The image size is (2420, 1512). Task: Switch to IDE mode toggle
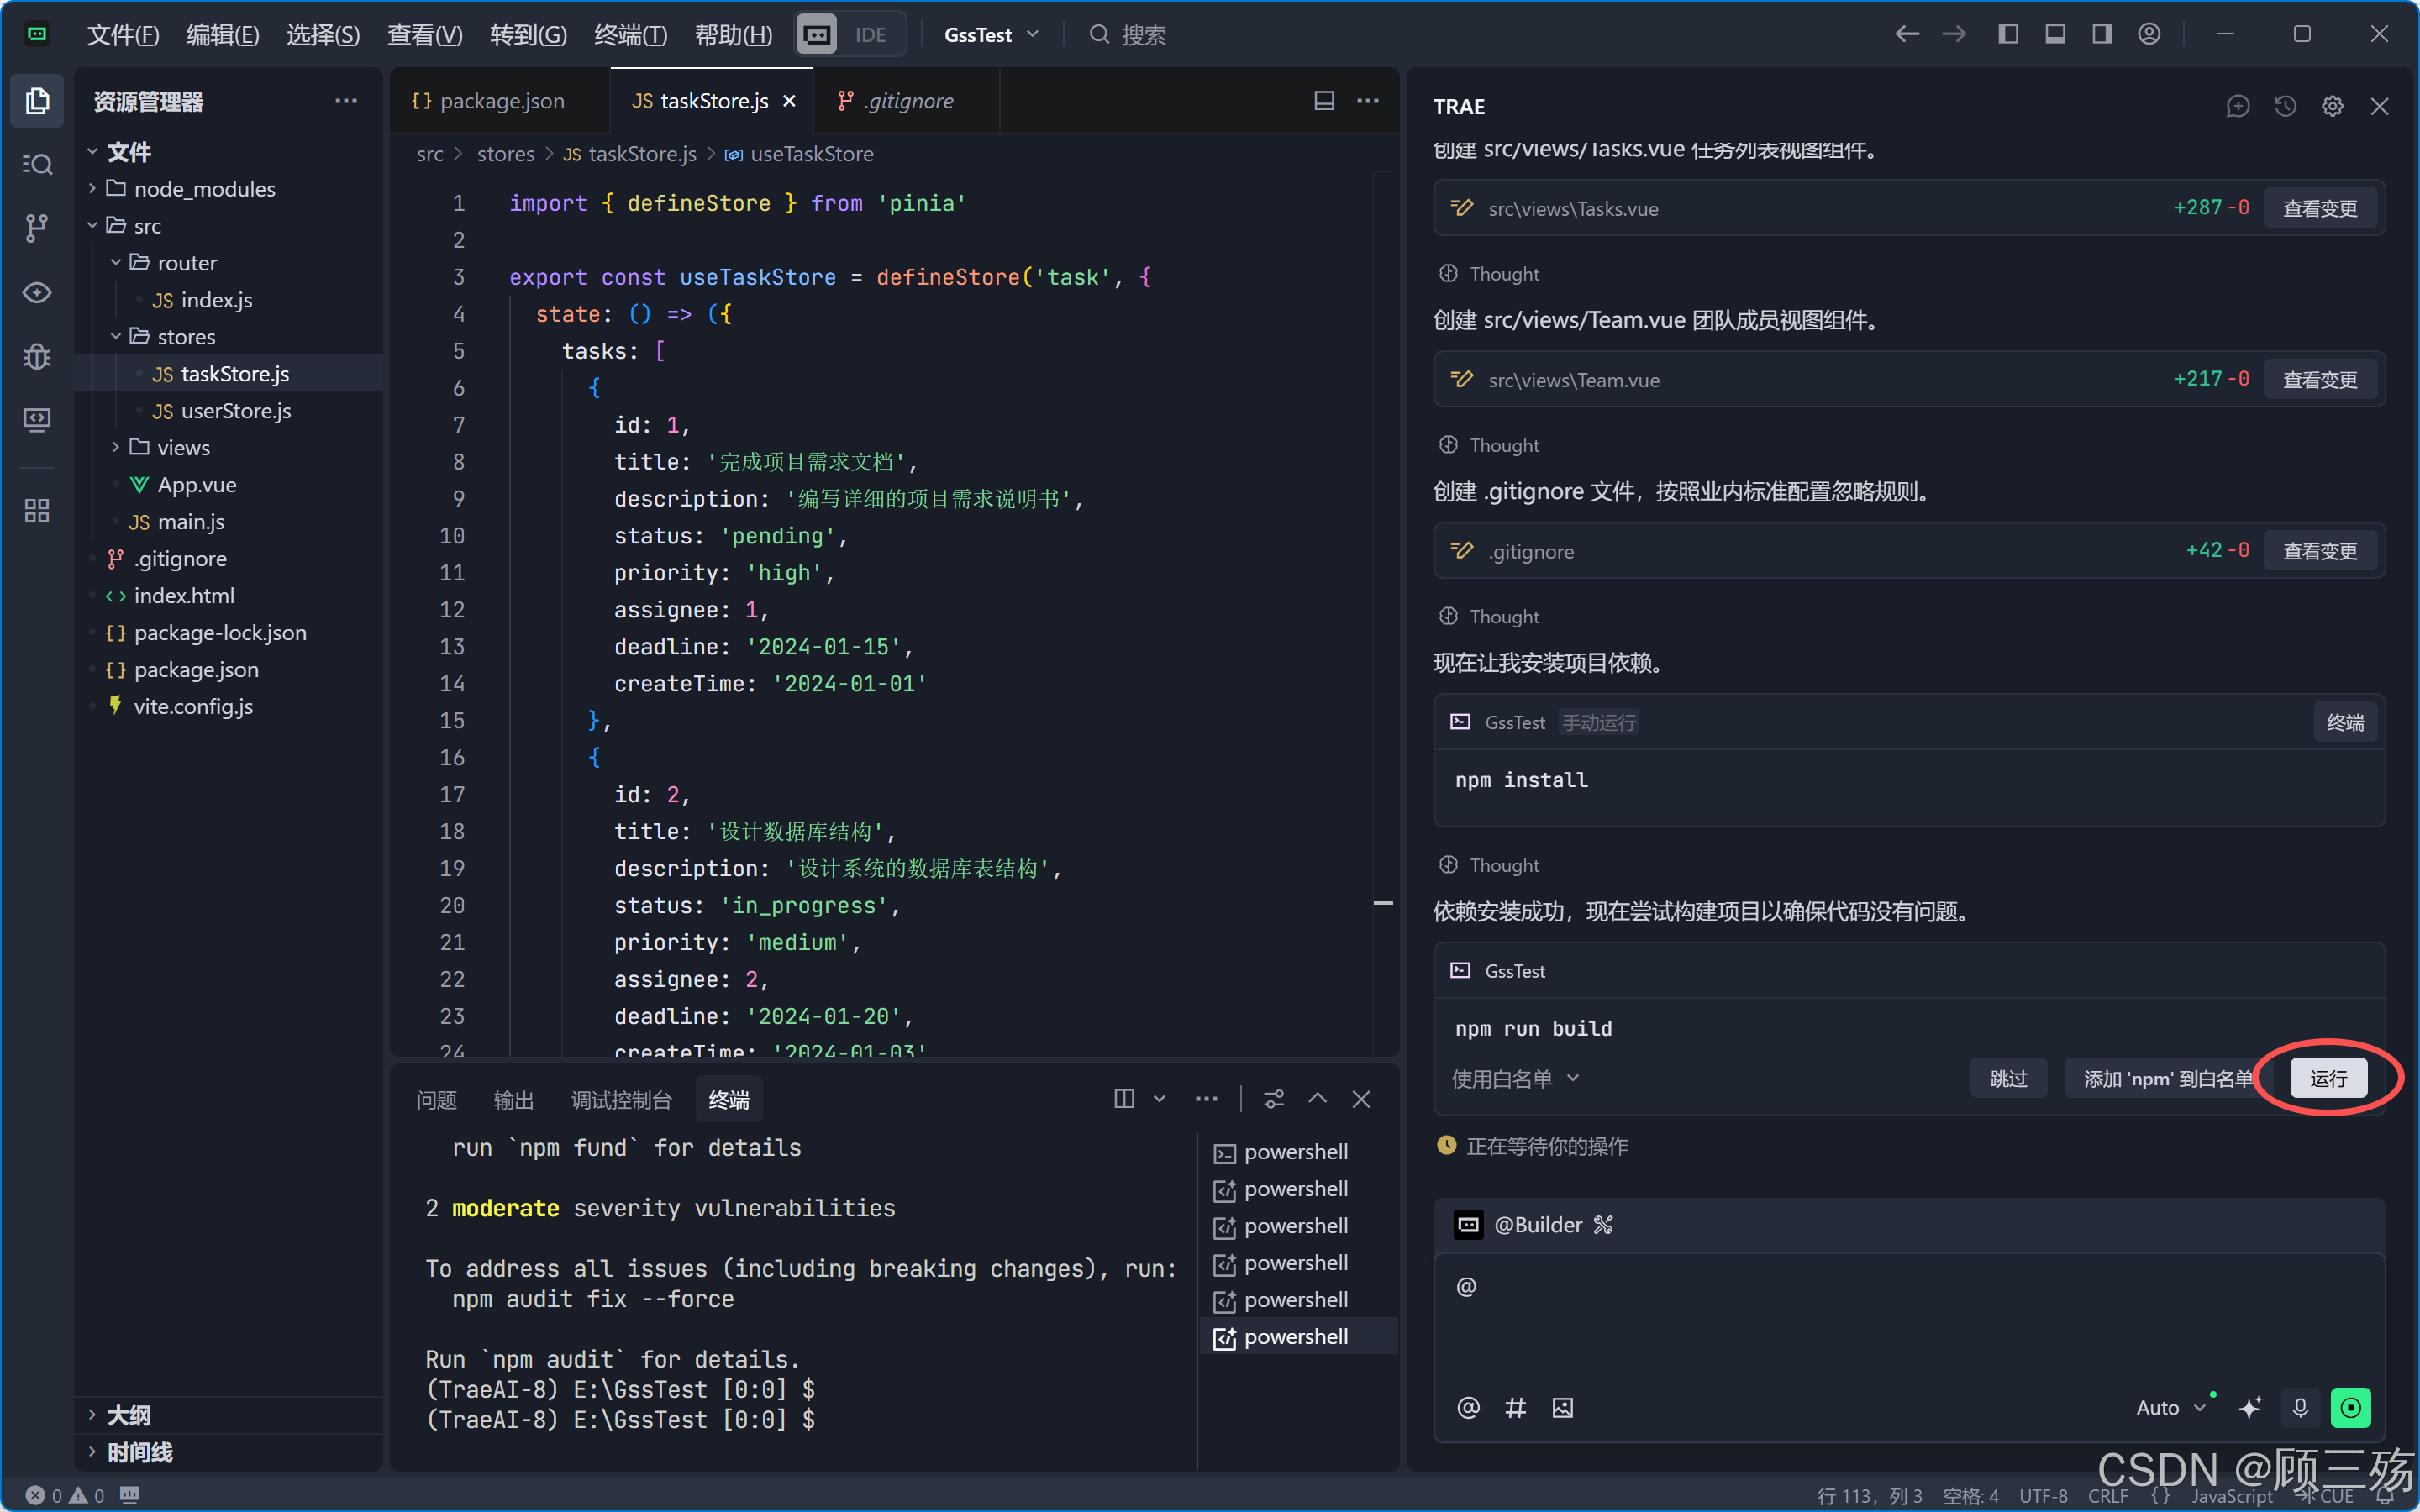click(x=870, y=34)
